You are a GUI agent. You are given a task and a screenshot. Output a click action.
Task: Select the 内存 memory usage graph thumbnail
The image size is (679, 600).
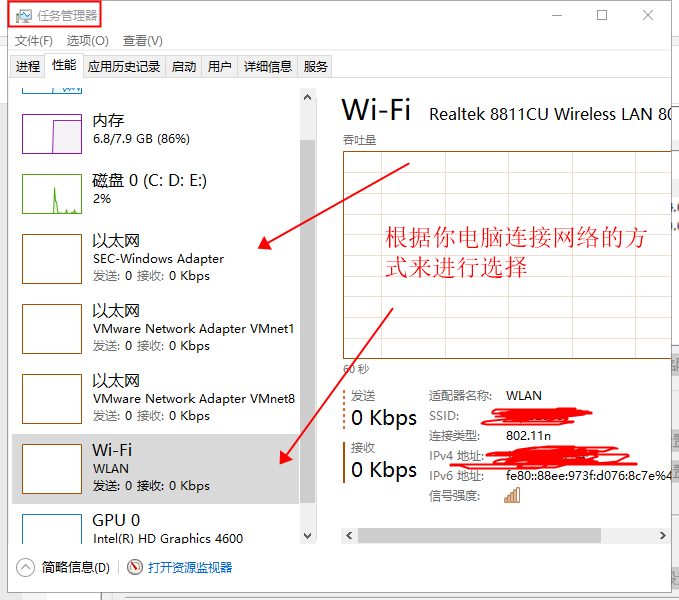[52, 134]
